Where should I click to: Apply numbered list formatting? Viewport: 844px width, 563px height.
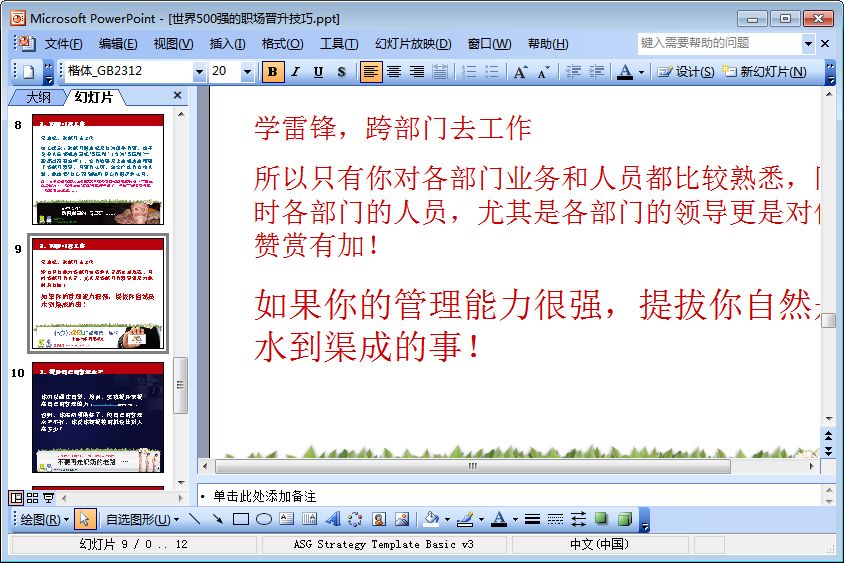pos(469,72)
